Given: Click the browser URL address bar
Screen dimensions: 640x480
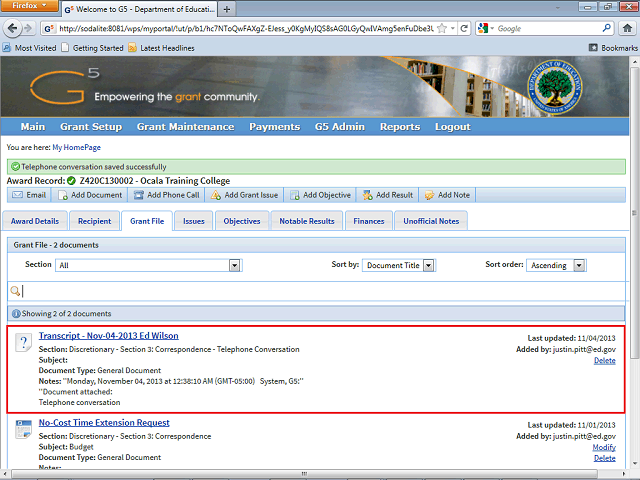Looking at the screenshot, I should [245, 28].
